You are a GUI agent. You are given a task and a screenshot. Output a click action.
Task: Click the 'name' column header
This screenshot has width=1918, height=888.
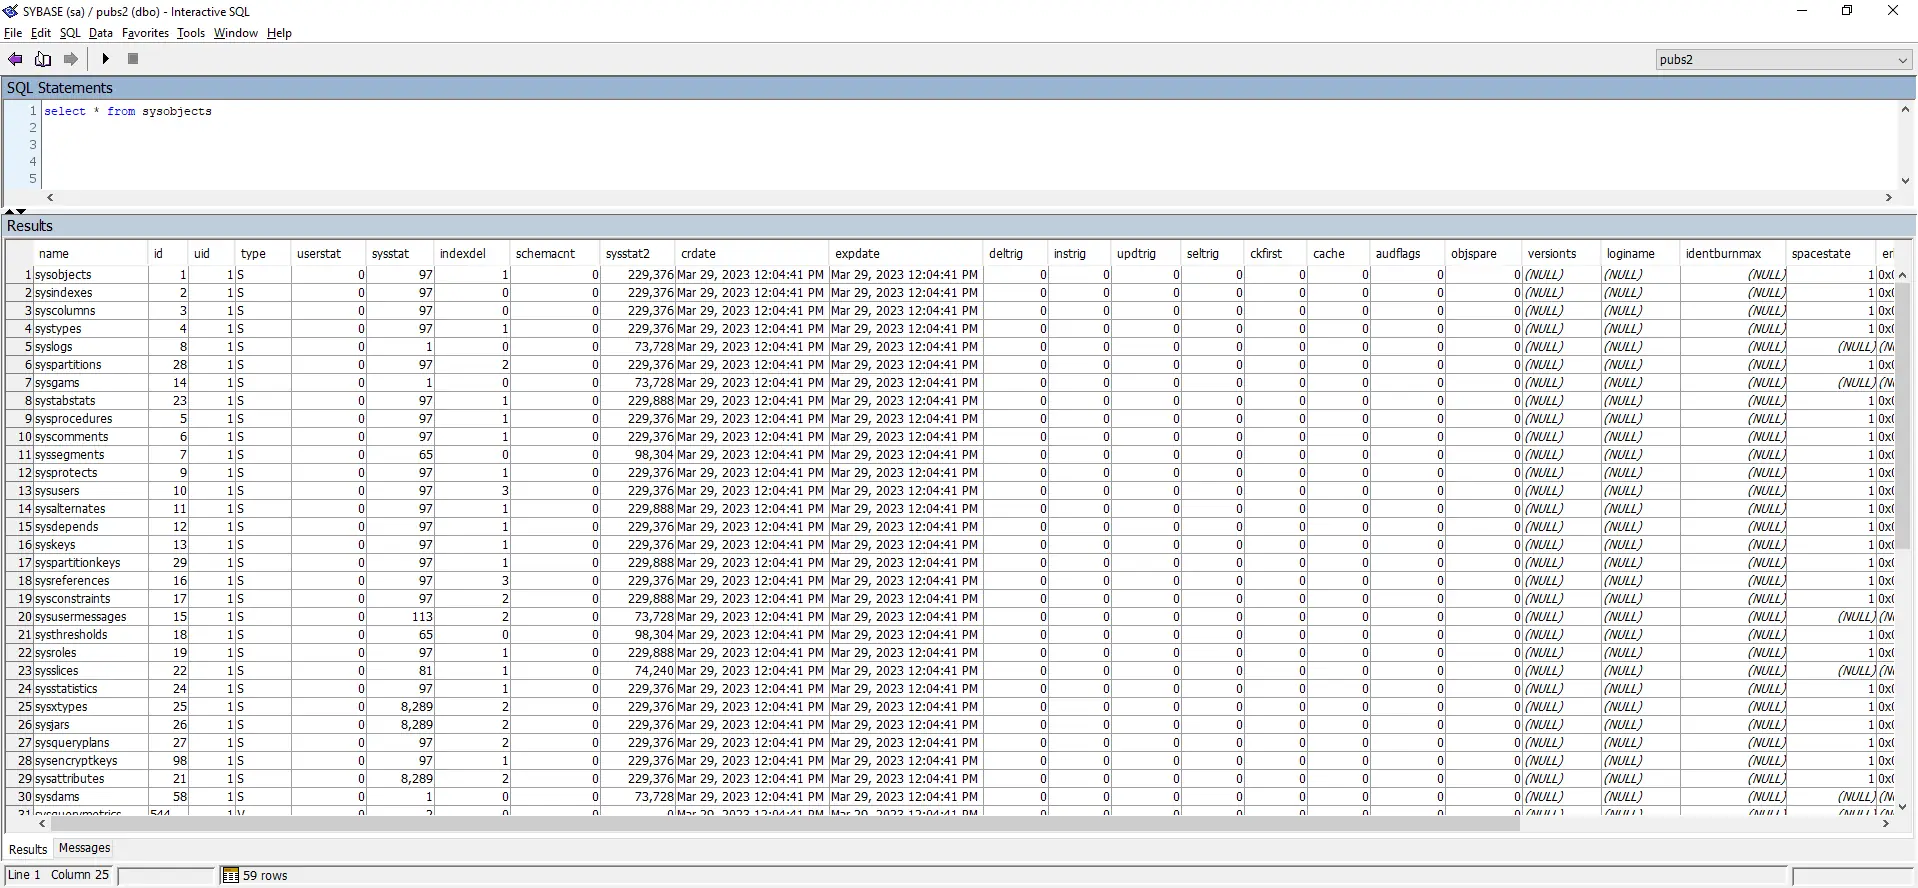coord(91,254)
